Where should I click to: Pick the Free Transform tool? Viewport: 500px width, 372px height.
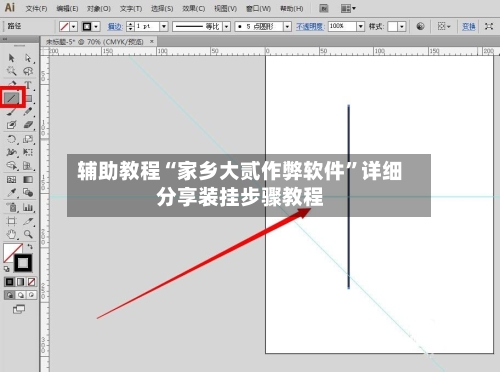(28, 152)
